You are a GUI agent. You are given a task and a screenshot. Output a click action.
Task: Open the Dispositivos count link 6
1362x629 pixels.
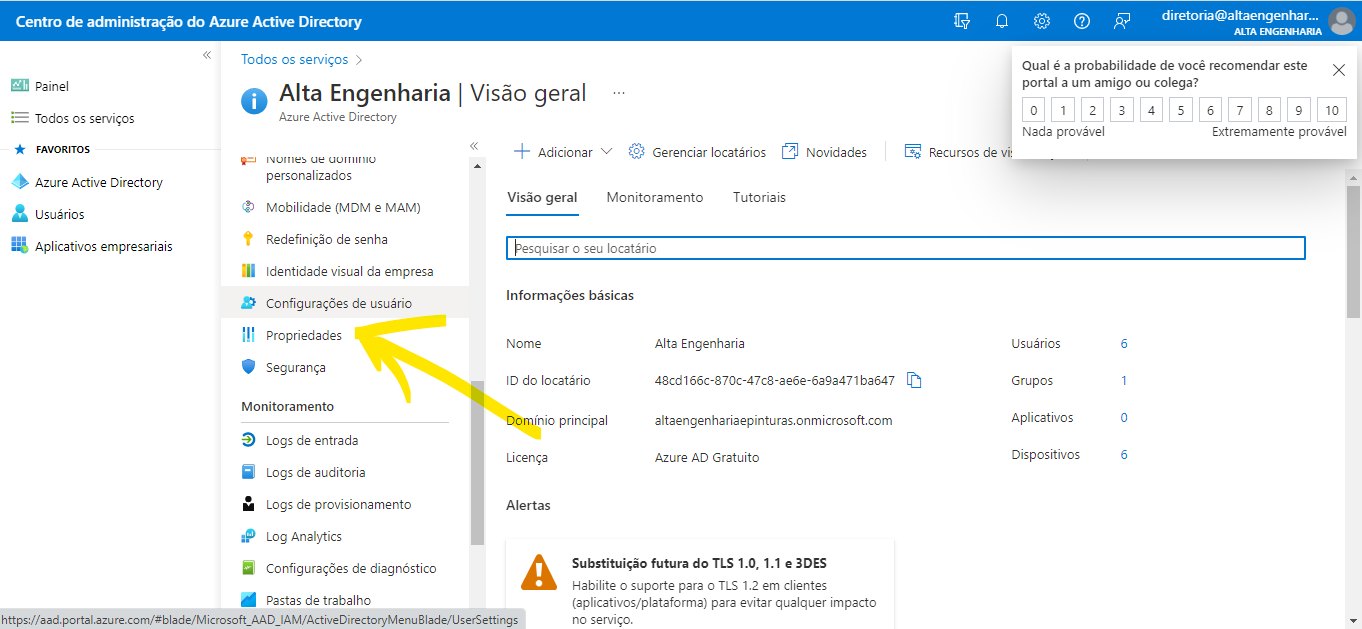(1124, 454)
